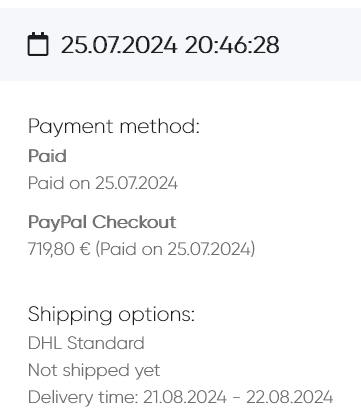
Task: Click the Paid on 25.07.2024 line
Action: (x=103, y=183)
